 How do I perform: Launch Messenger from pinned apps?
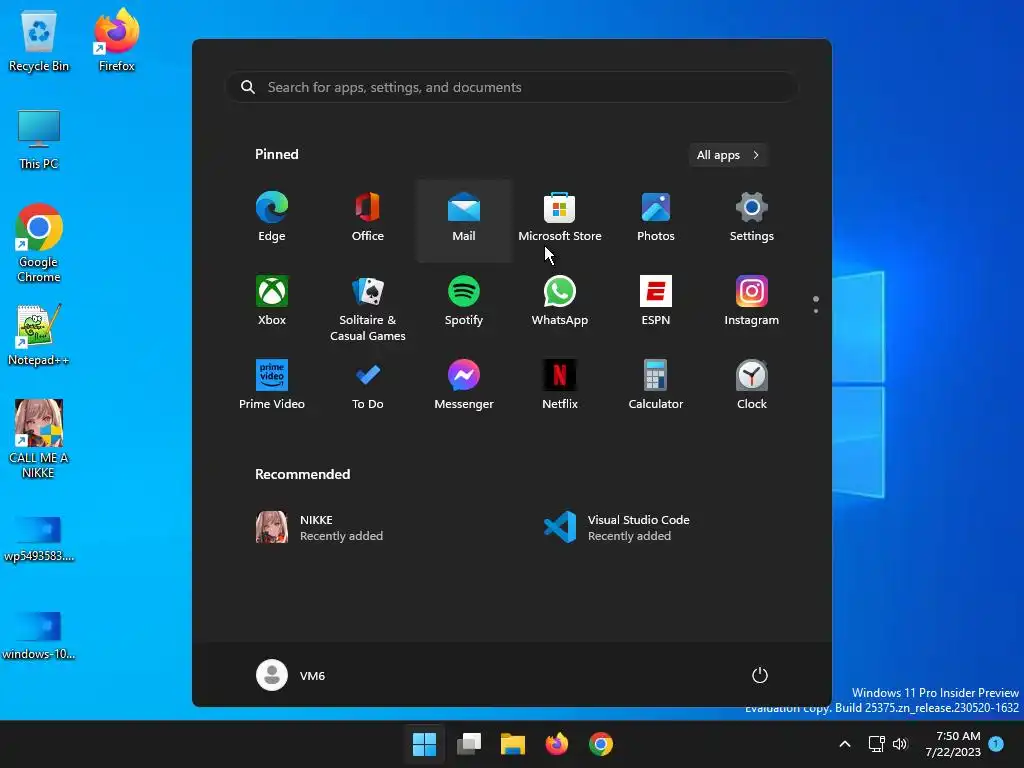[x=464, y=385]
